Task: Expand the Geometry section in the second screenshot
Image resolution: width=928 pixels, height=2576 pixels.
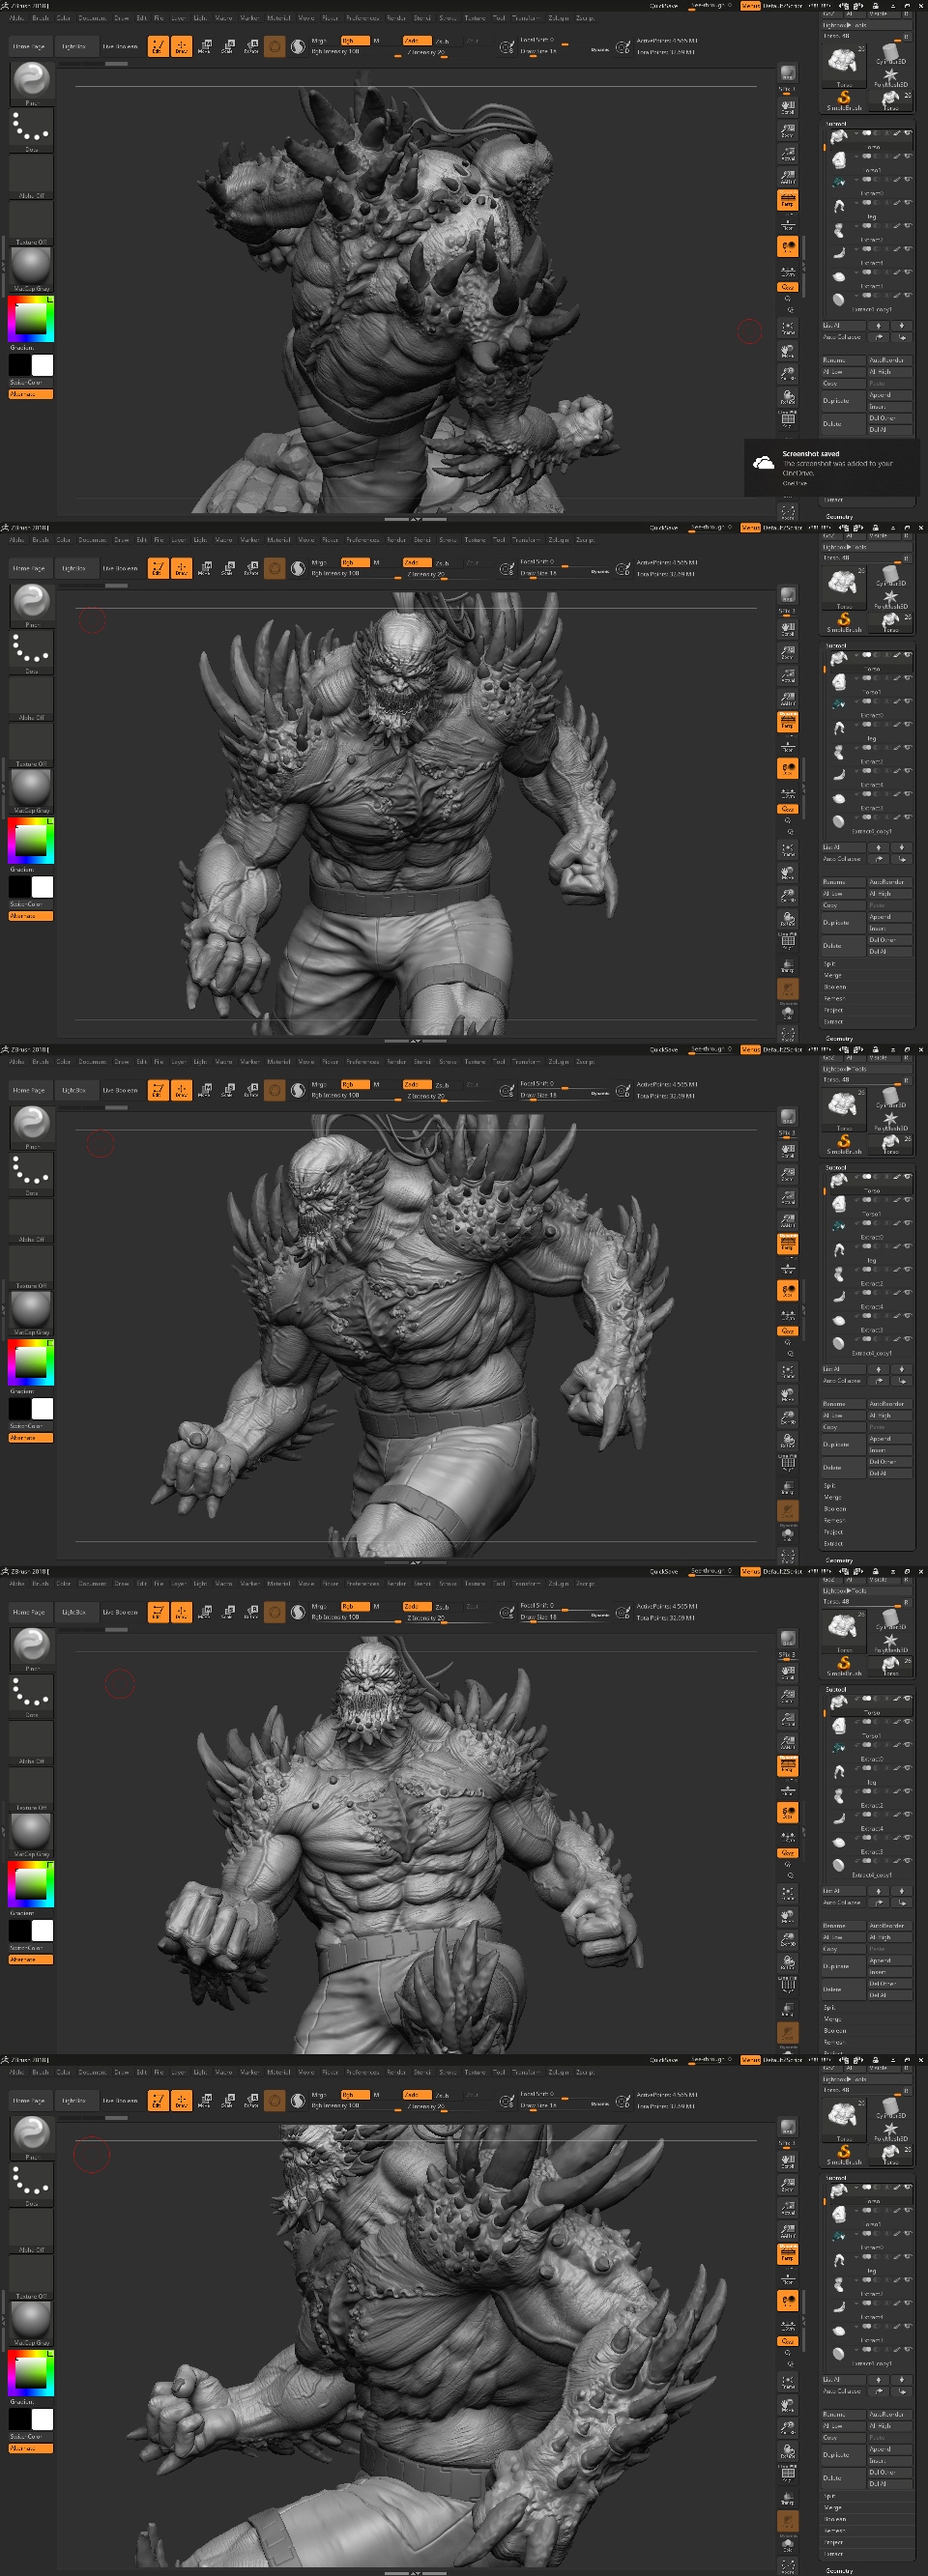Action: point(839,1039)
